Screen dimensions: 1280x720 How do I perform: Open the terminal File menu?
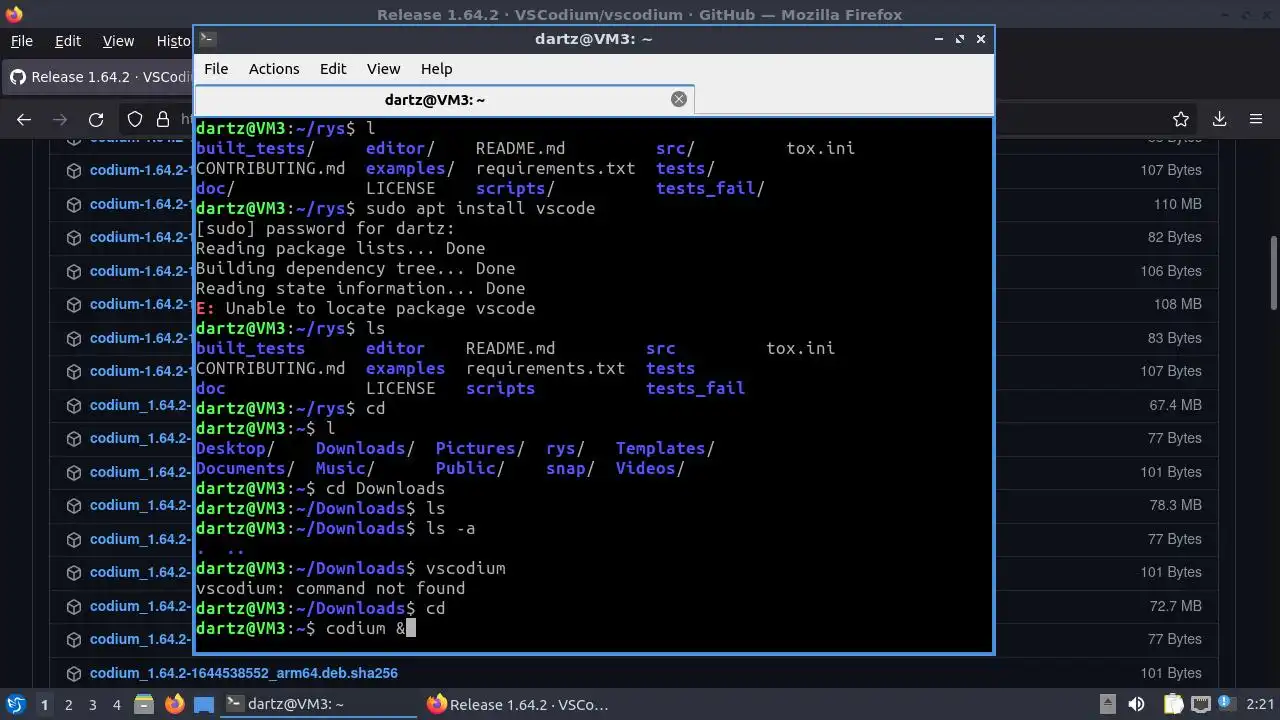pos(216,69)
